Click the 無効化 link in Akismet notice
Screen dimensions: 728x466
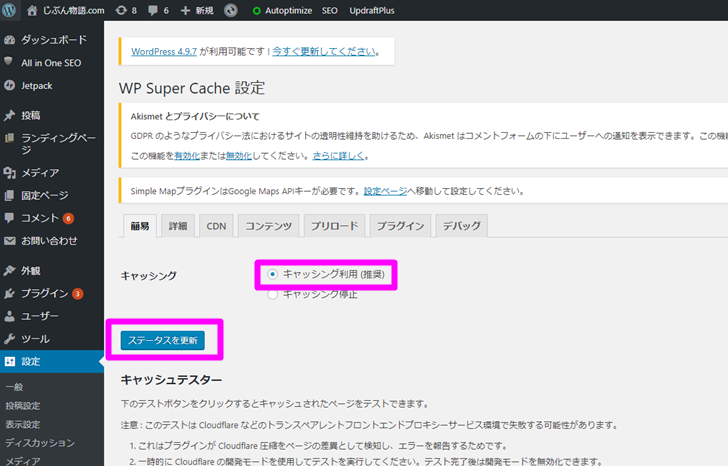point(239,156)
